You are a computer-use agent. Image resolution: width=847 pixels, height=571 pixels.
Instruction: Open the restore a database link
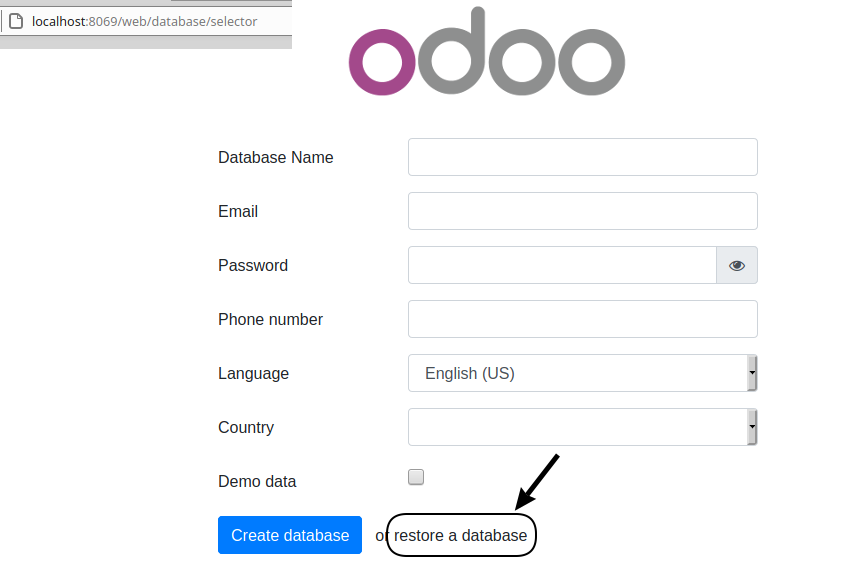[460, 535]
